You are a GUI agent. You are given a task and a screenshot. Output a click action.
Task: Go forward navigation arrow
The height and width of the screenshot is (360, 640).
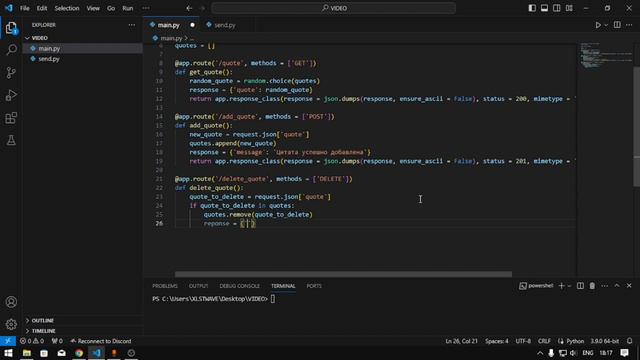click(x=202, y=8)
